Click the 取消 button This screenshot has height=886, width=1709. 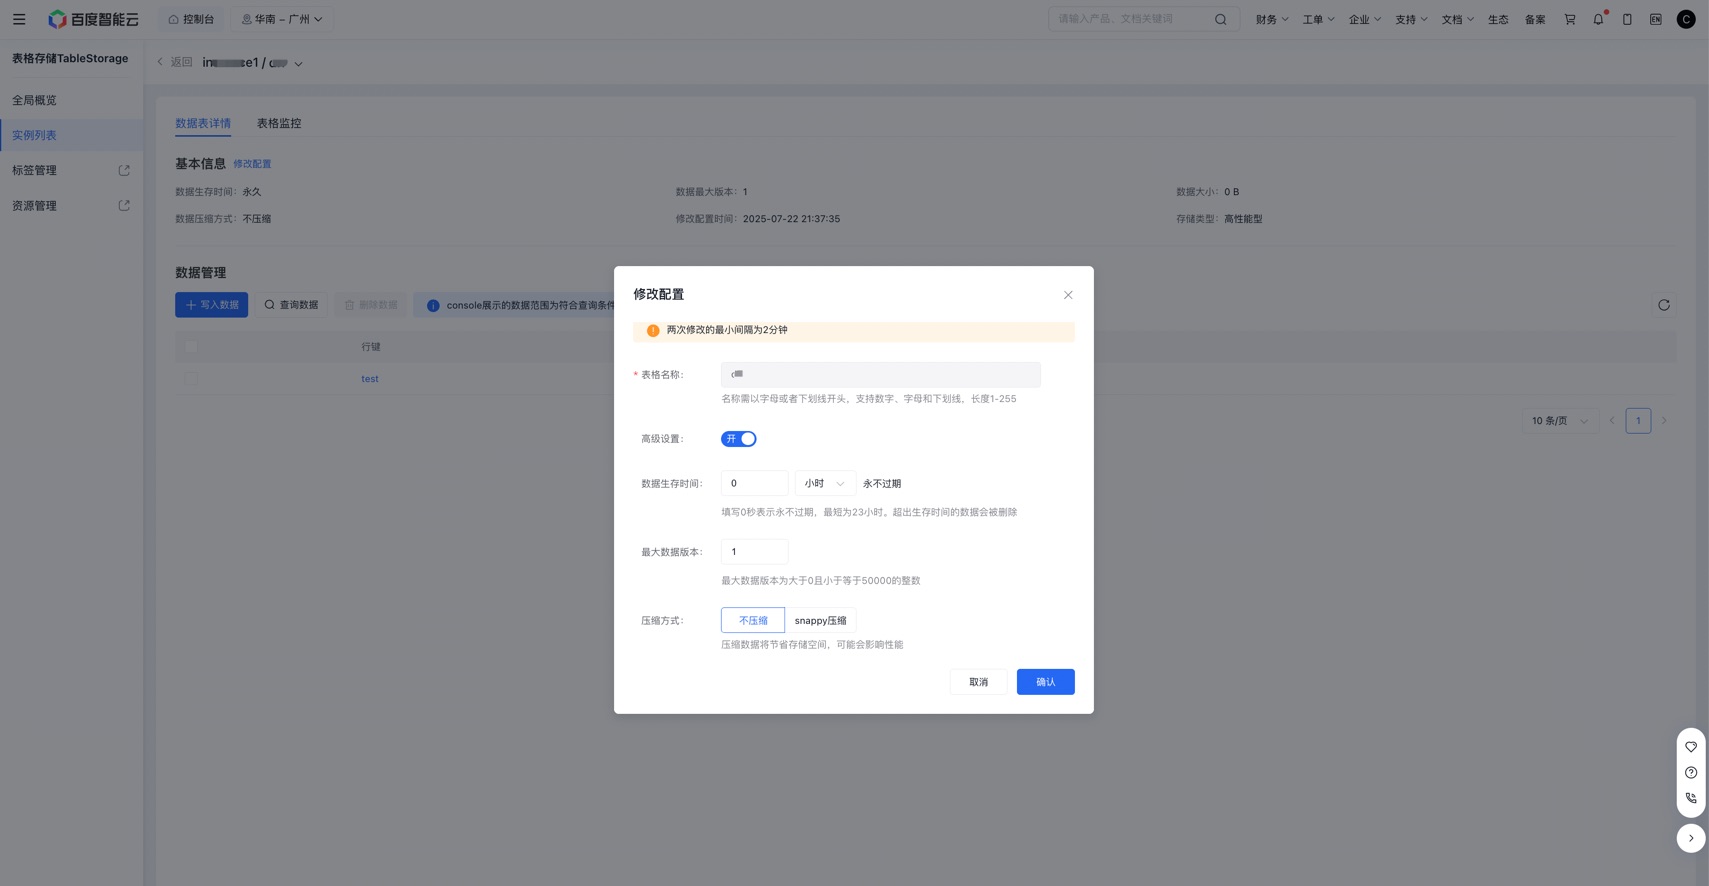(x=978, y=682)
